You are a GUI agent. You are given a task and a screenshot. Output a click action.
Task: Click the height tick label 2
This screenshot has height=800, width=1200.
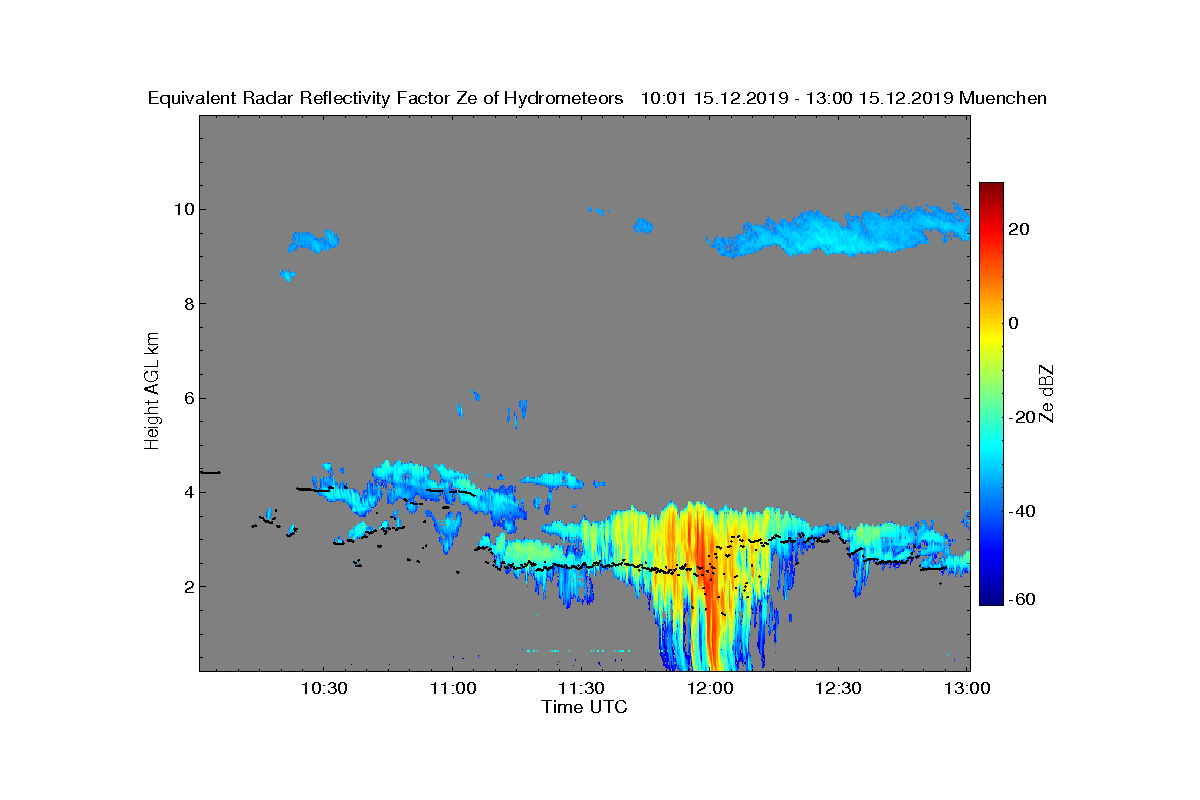tap(187, 586)
